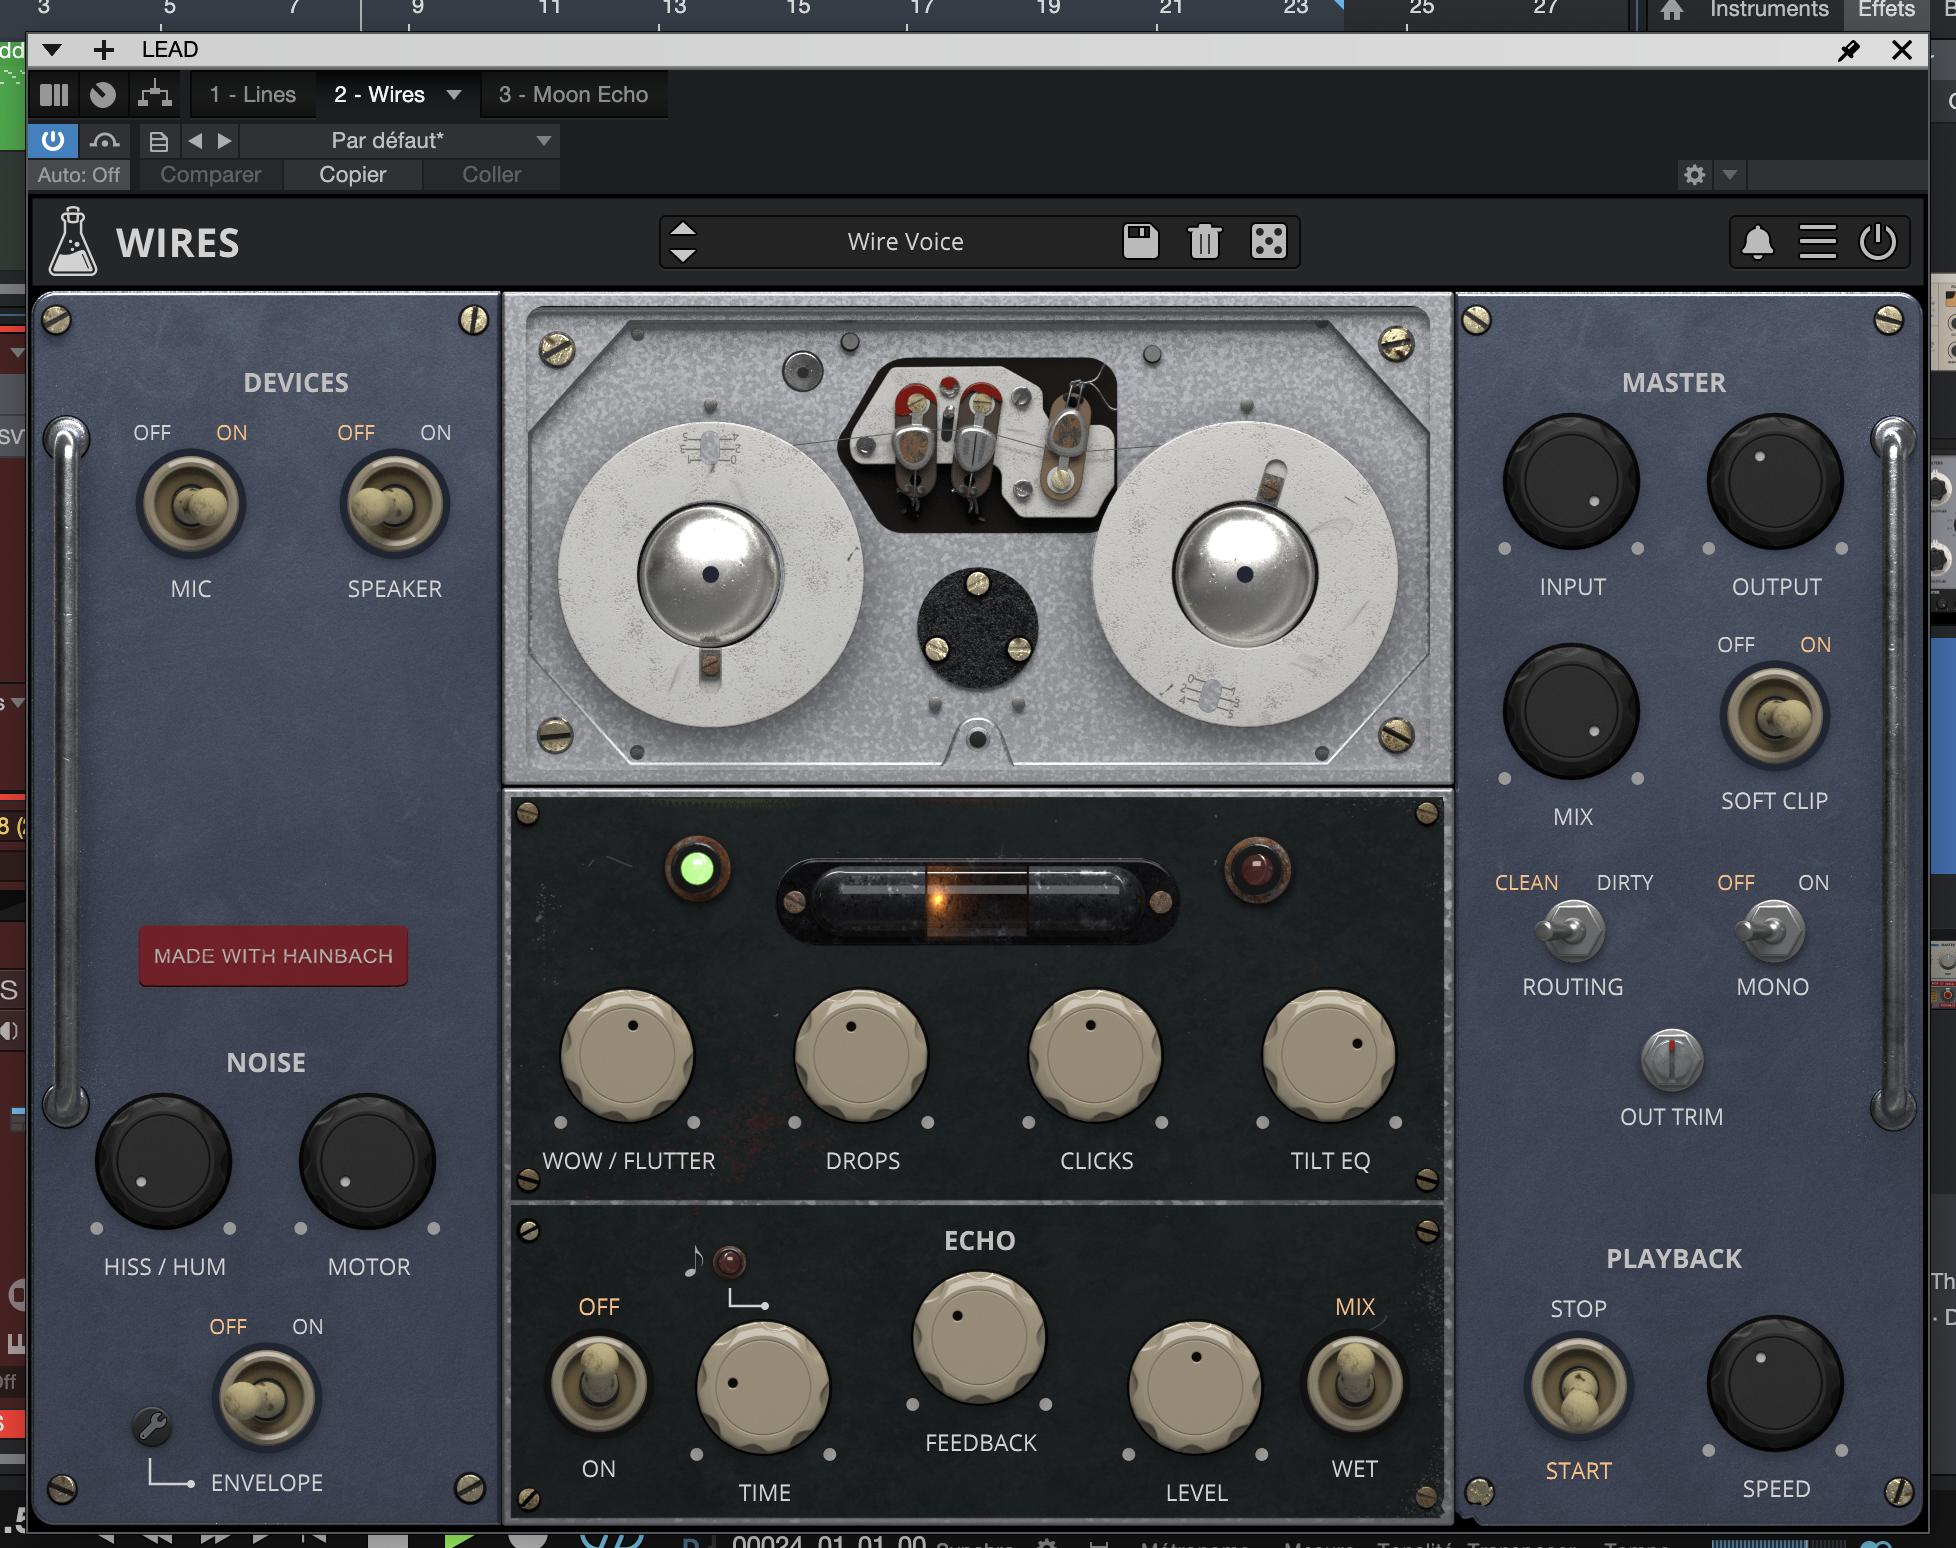Toggle the plugin bypass power button
The width and height of the screenshot is (1956, 1548).
coord(53,140)
